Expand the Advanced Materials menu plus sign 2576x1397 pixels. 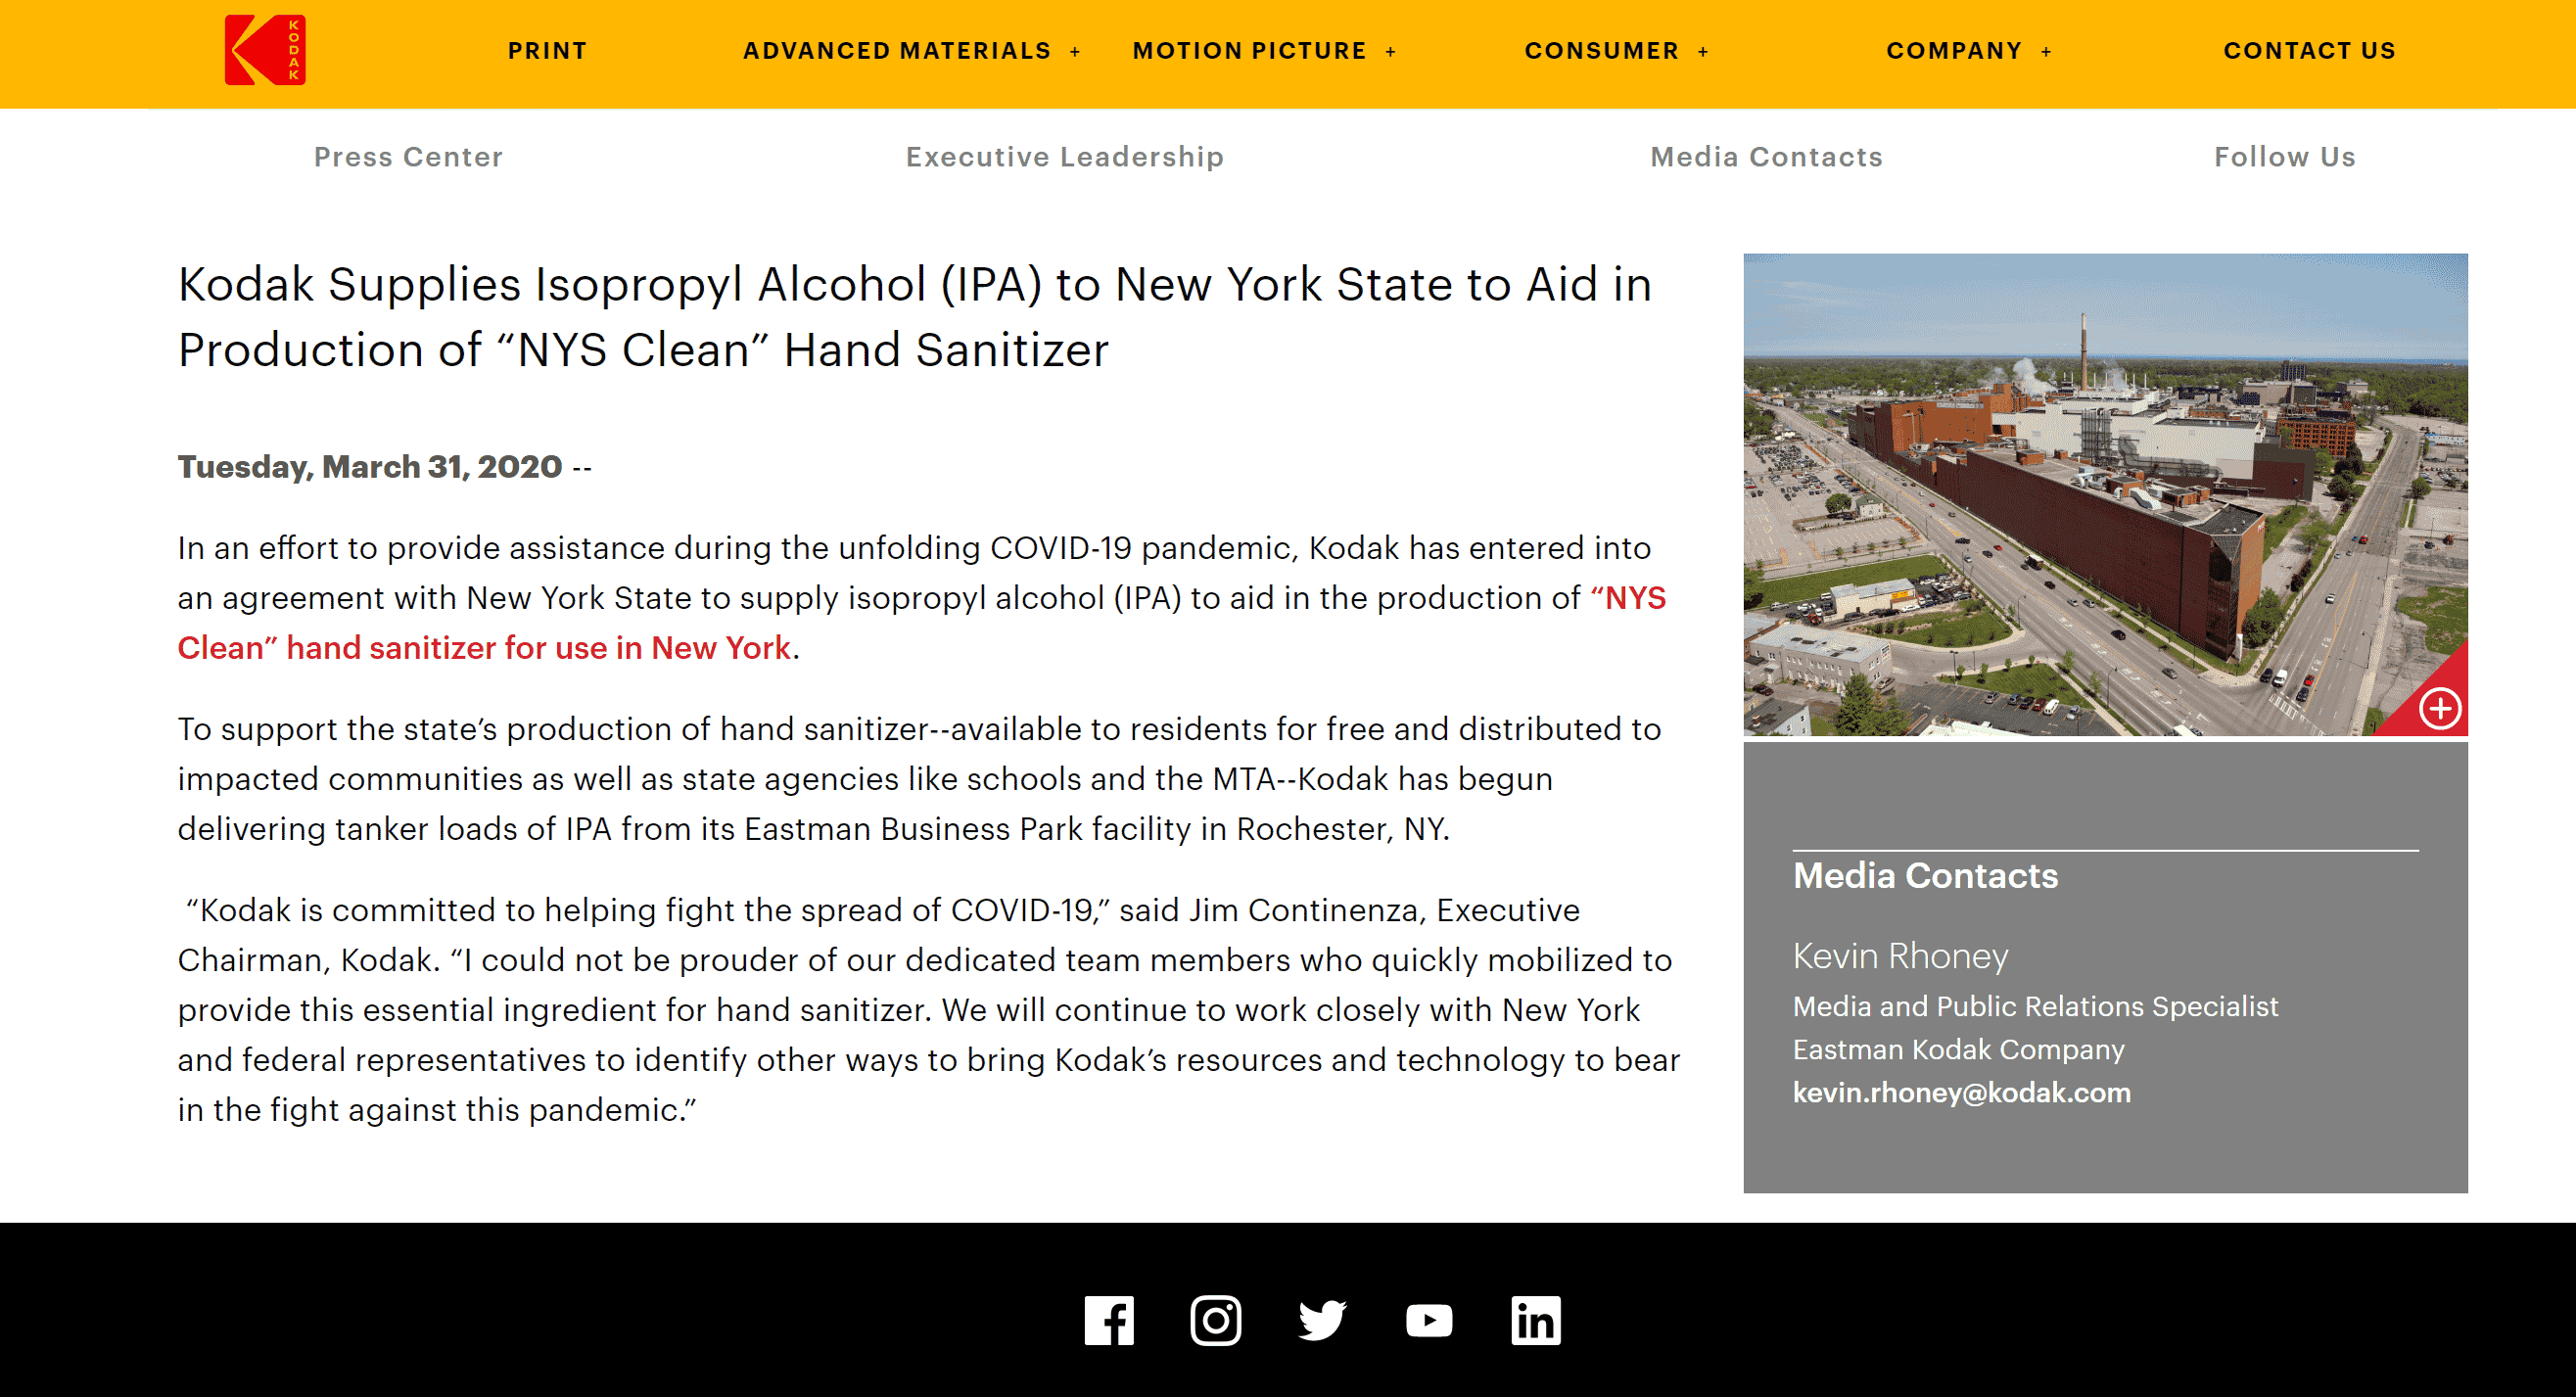(x=1075, y=52)
